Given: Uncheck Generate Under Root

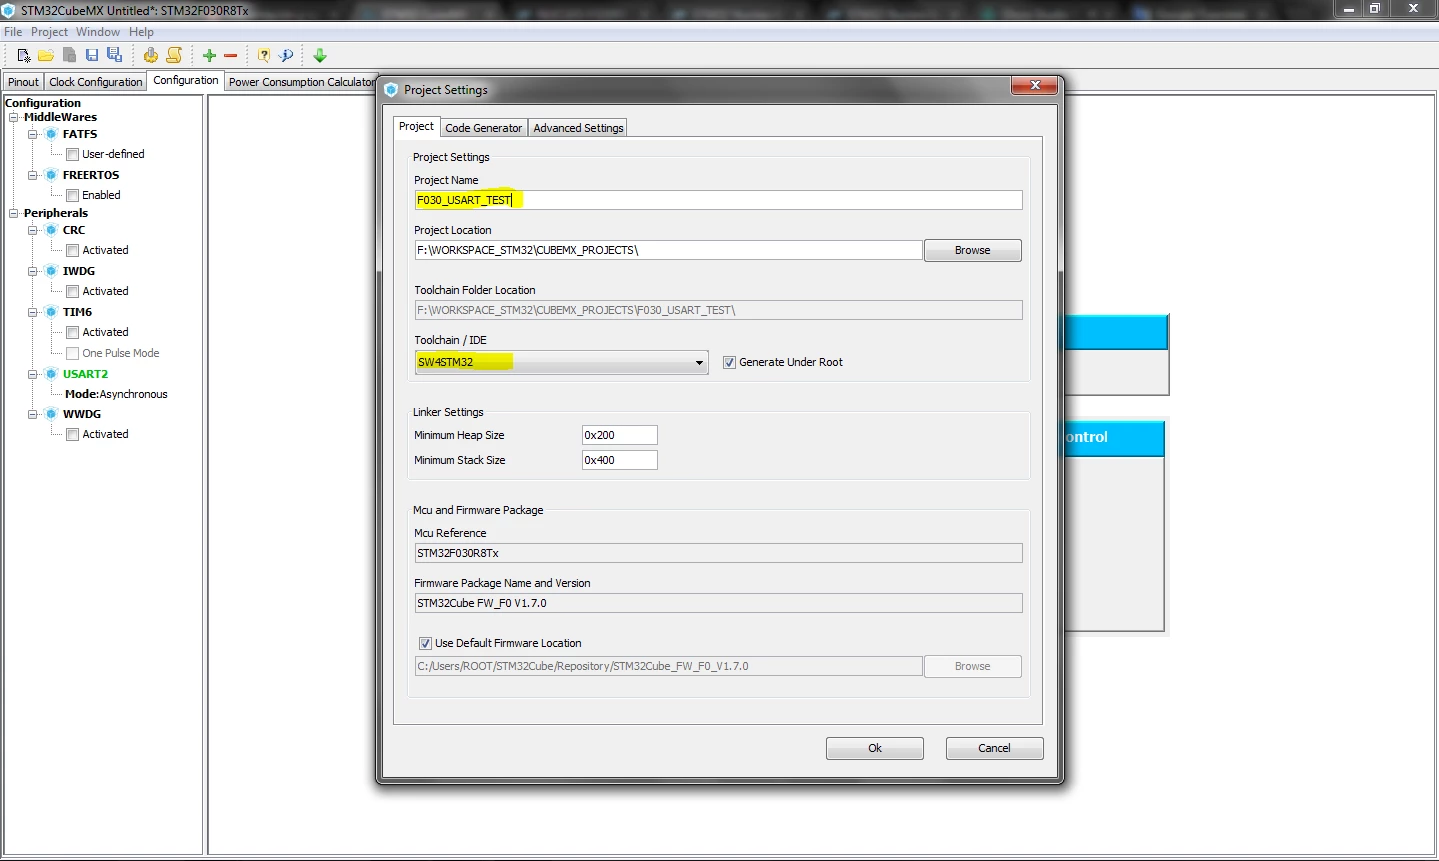Looking at the screenshot, I should [729, 362].
